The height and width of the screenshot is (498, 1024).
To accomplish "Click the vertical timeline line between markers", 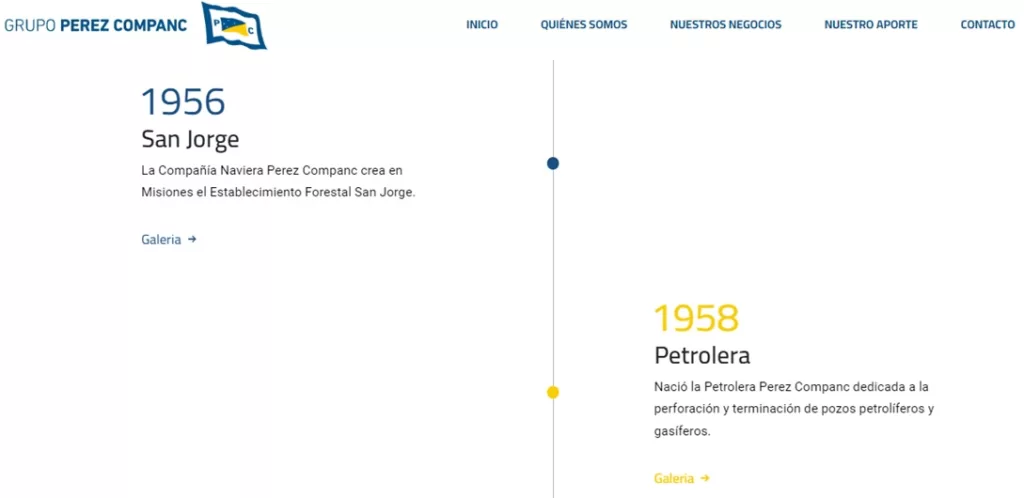I will (x=553, y=277).
